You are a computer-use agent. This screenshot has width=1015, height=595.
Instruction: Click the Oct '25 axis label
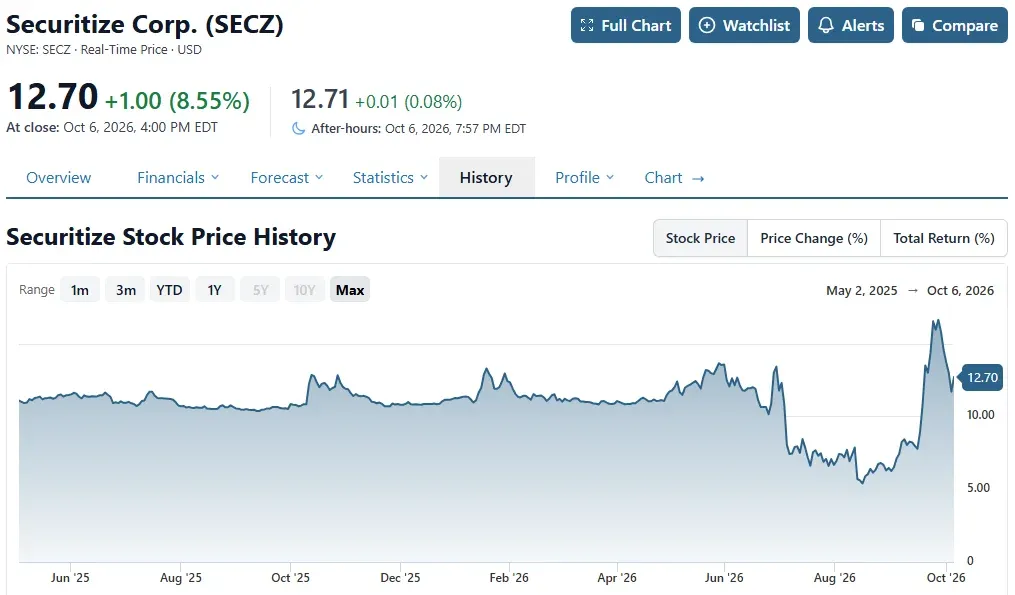(x=290, y=578)
